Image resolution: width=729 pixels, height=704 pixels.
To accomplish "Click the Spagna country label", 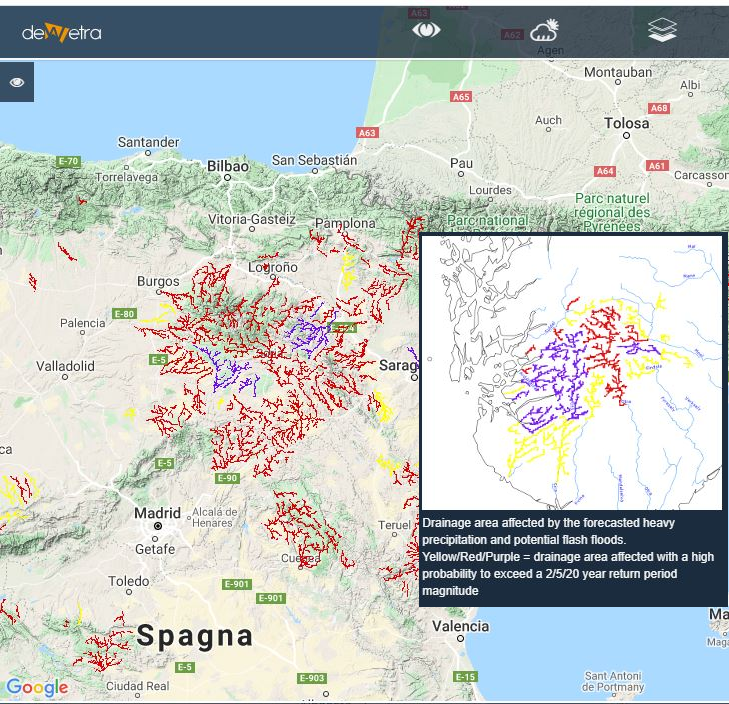I will [x=195, y=636].
